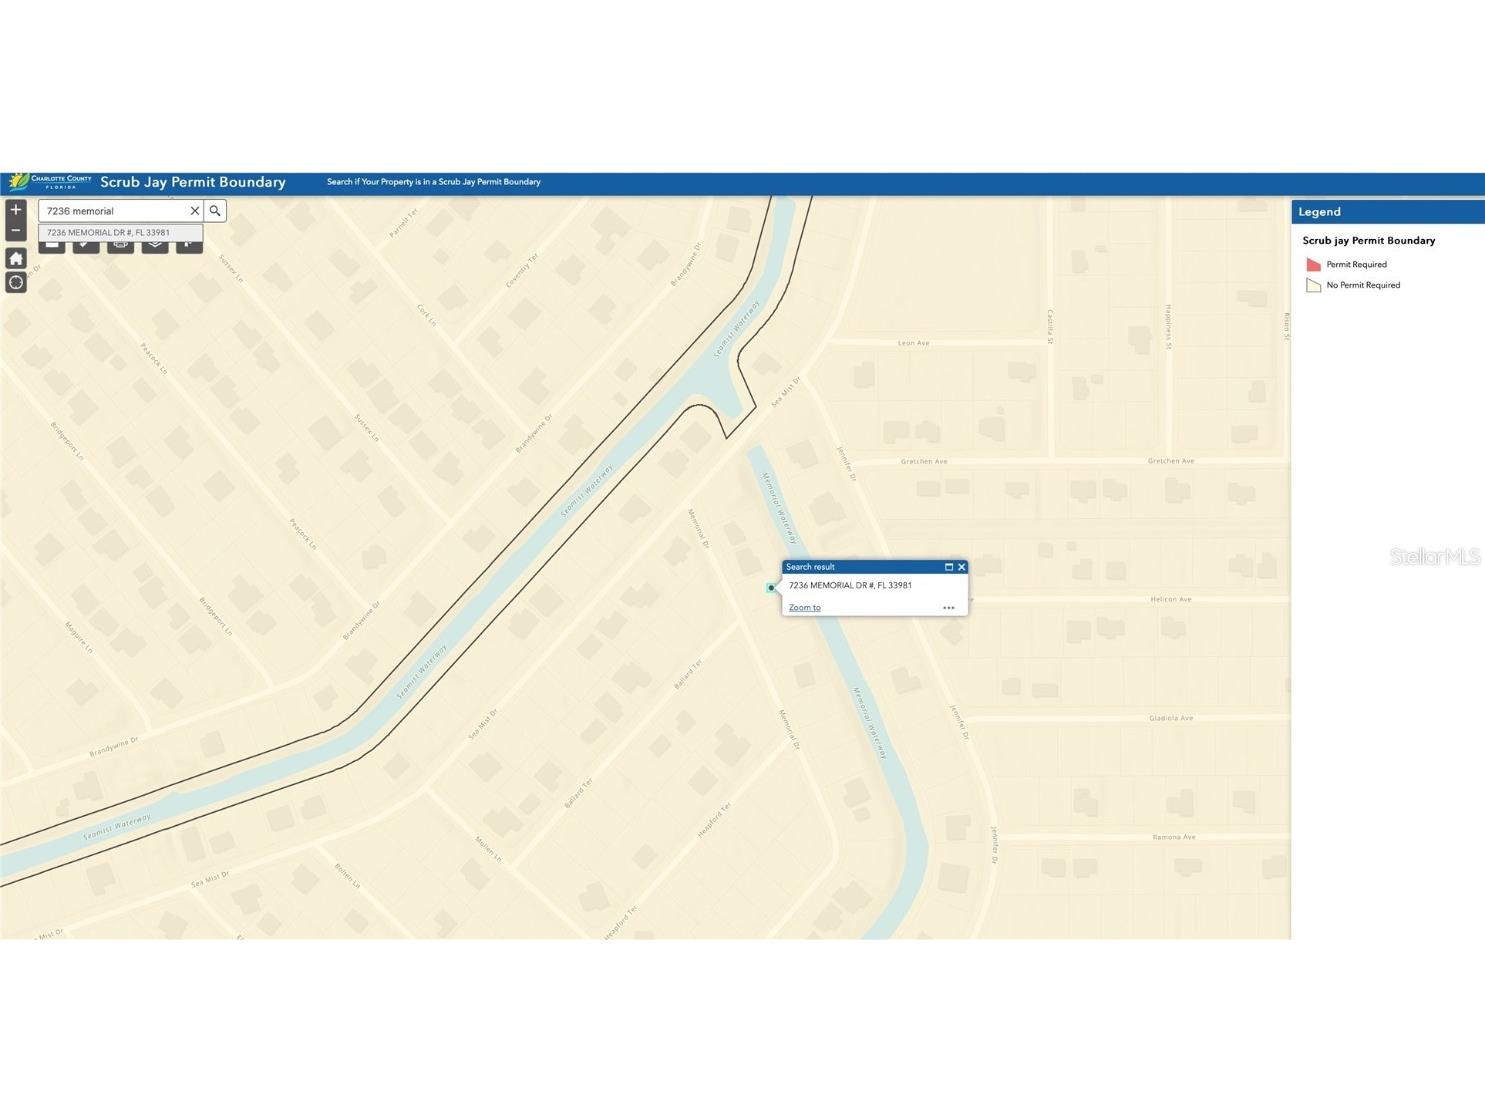Click the Legend panel header
This screenshot has width=1485, height=1113.
click(x=1320, y=211)
